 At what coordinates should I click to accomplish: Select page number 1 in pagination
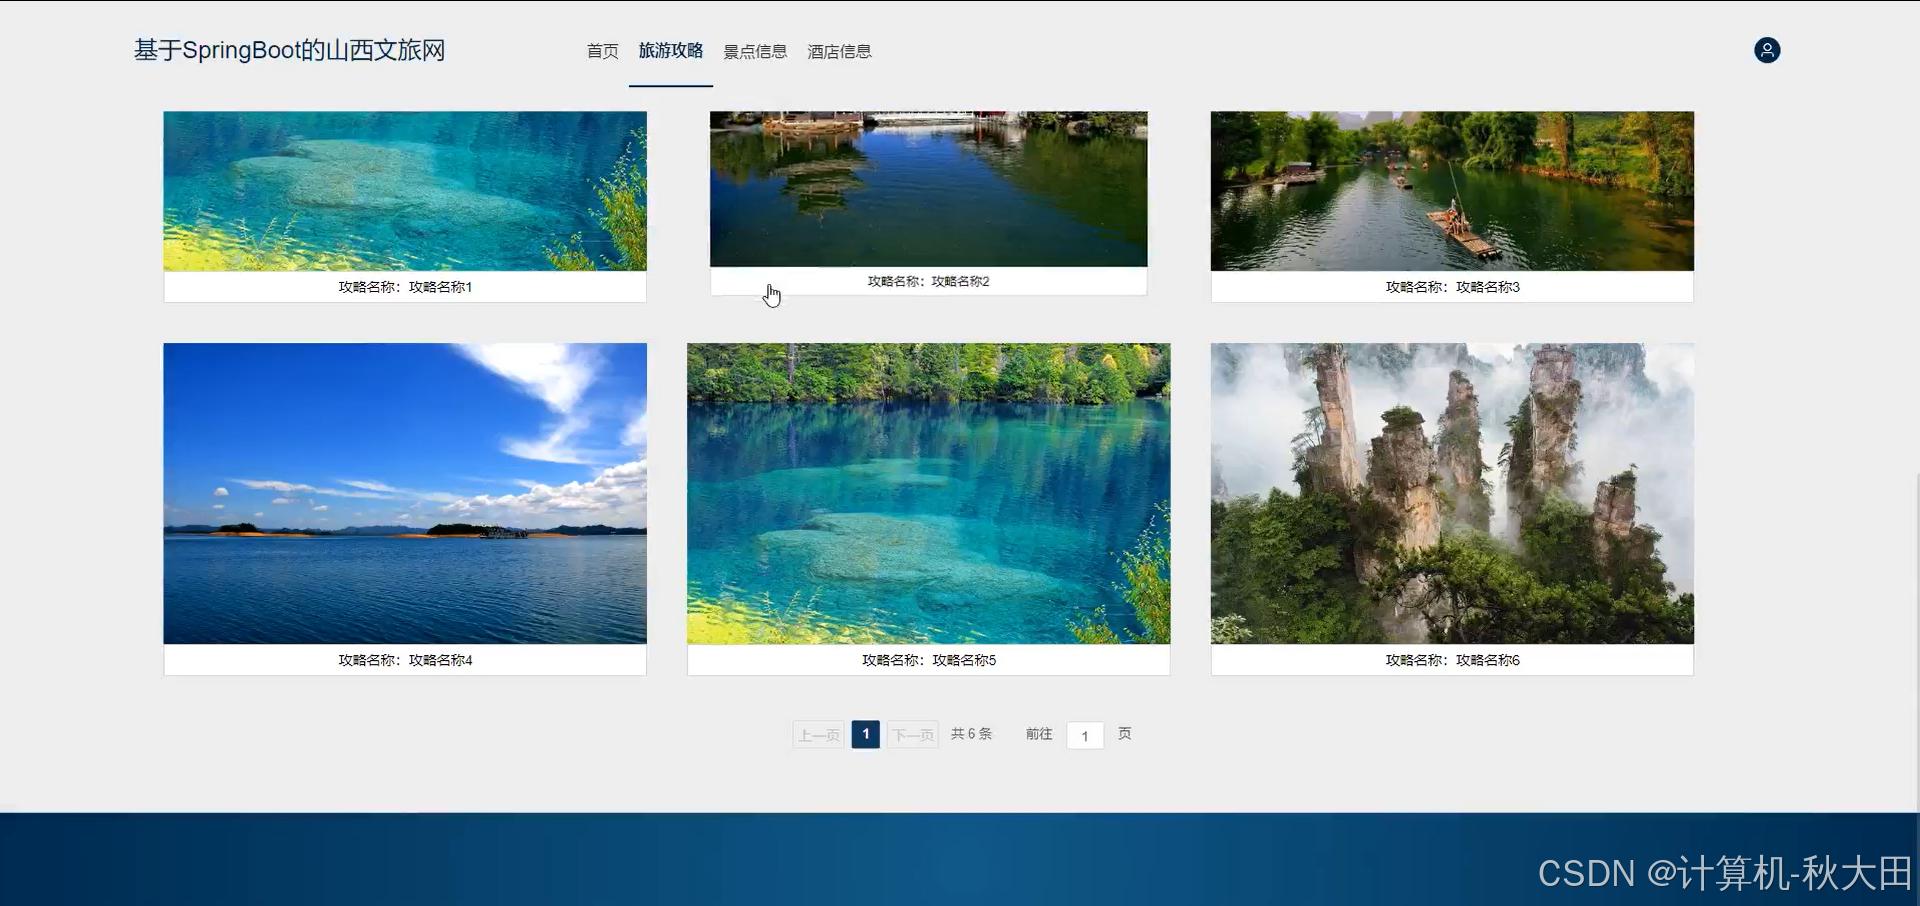864,734
